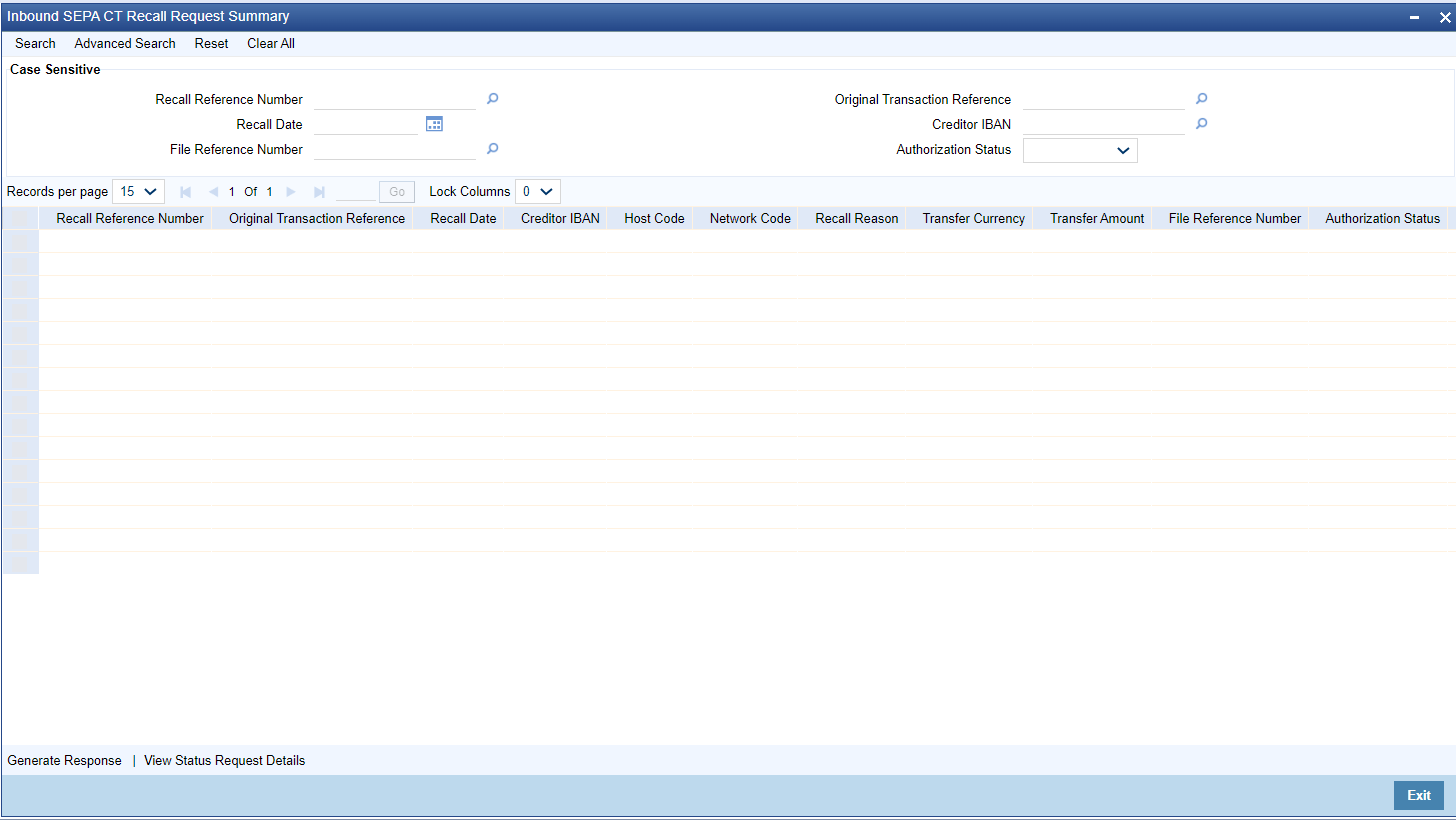Go to next page of results
The height and width of the screenshot is (820, 1456).
coord(291,191)
